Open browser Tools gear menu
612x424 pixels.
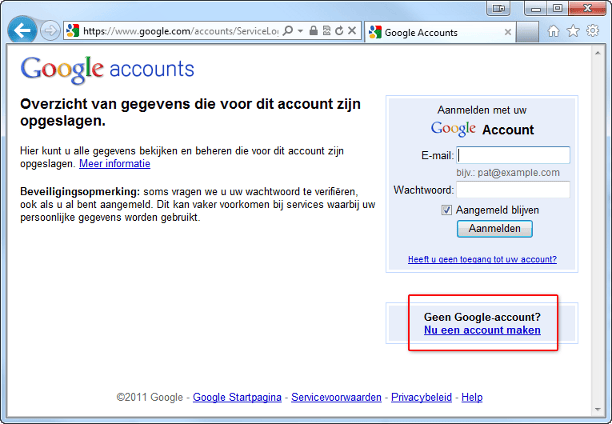[592, 31]
